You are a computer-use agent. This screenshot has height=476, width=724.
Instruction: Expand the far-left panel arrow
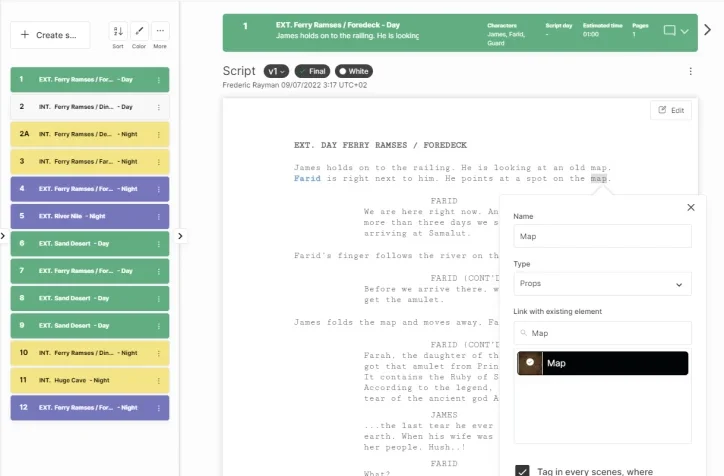(x=3, y=236)
